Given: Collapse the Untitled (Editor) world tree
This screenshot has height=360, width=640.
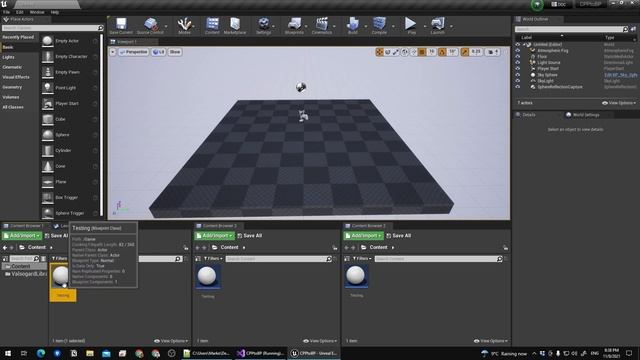Looking at the screenshot, I should click(x=524, y=44).
